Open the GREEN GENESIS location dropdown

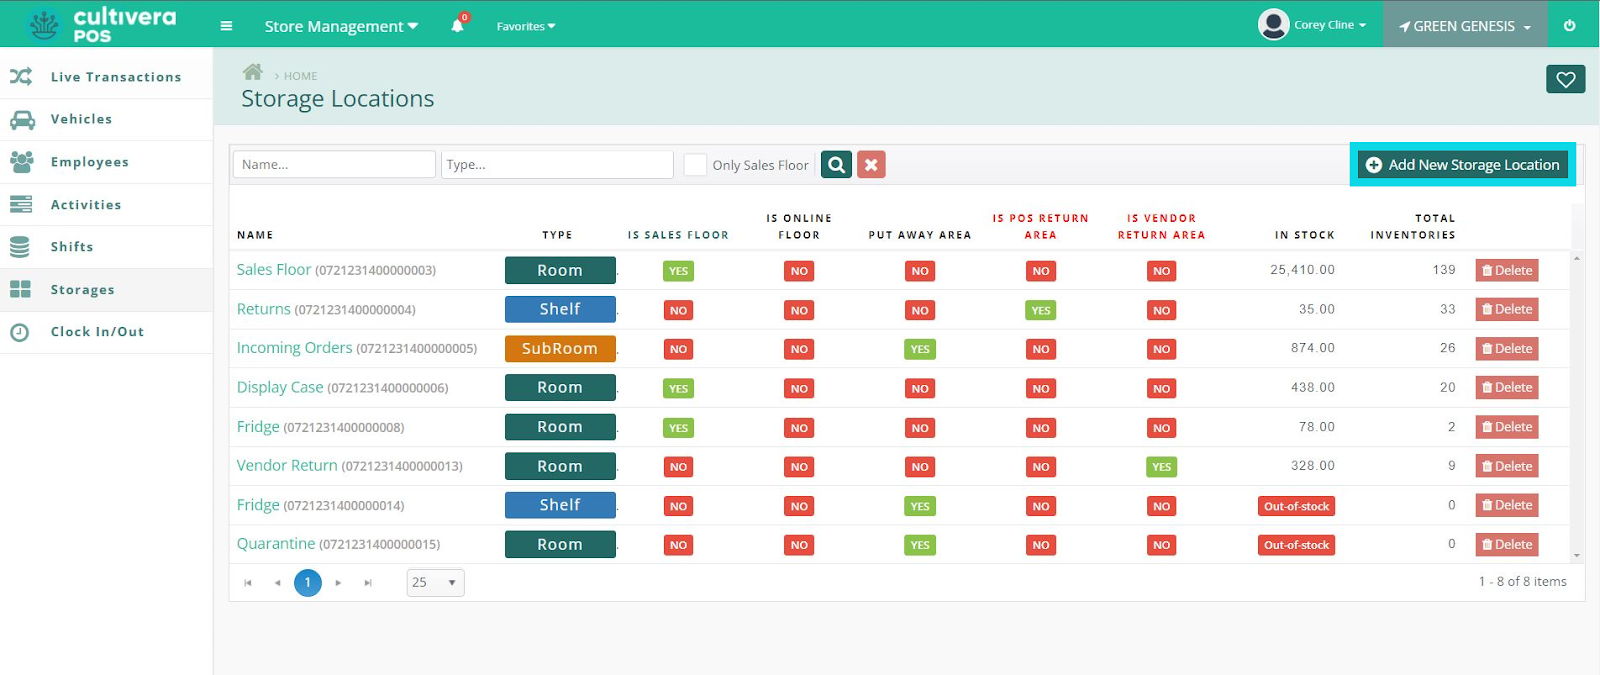[1465, 26]
